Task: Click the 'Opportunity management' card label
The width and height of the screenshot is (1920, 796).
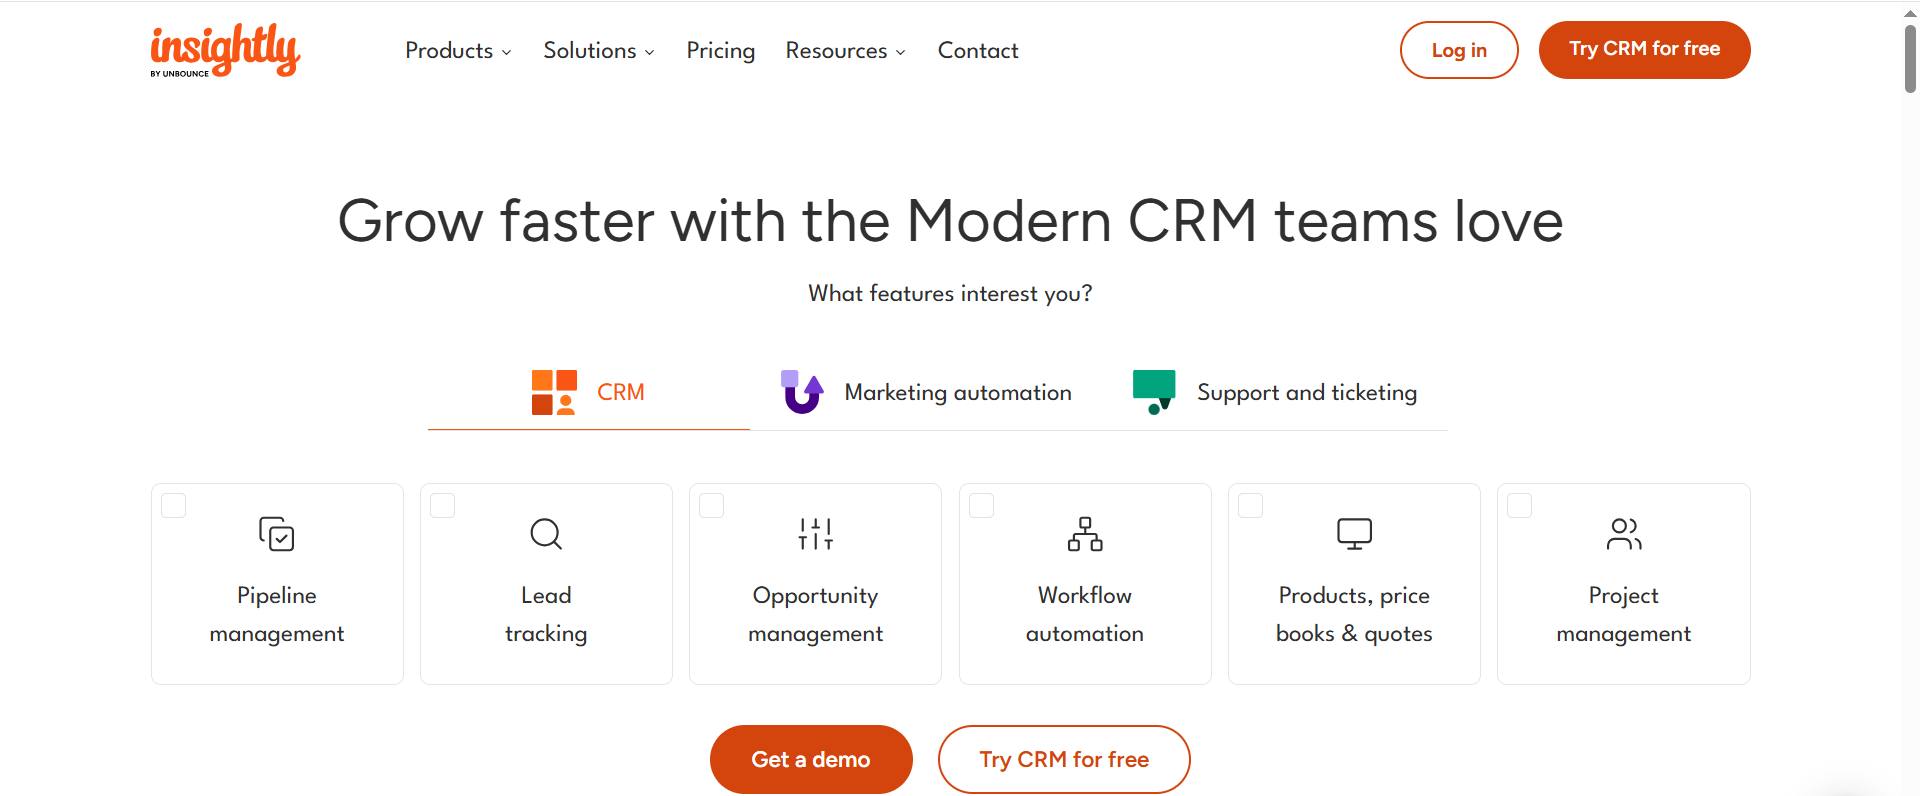Action: point(816,614)
